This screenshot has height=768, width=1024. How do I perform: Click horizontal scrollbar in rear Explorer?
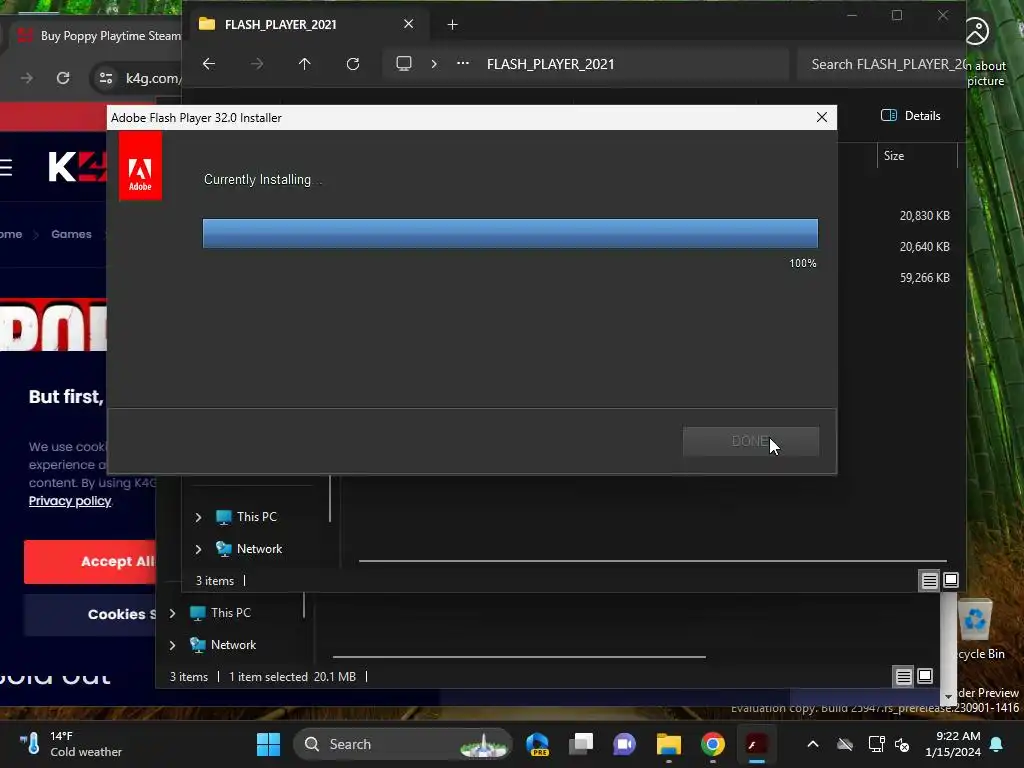(519, 656)
